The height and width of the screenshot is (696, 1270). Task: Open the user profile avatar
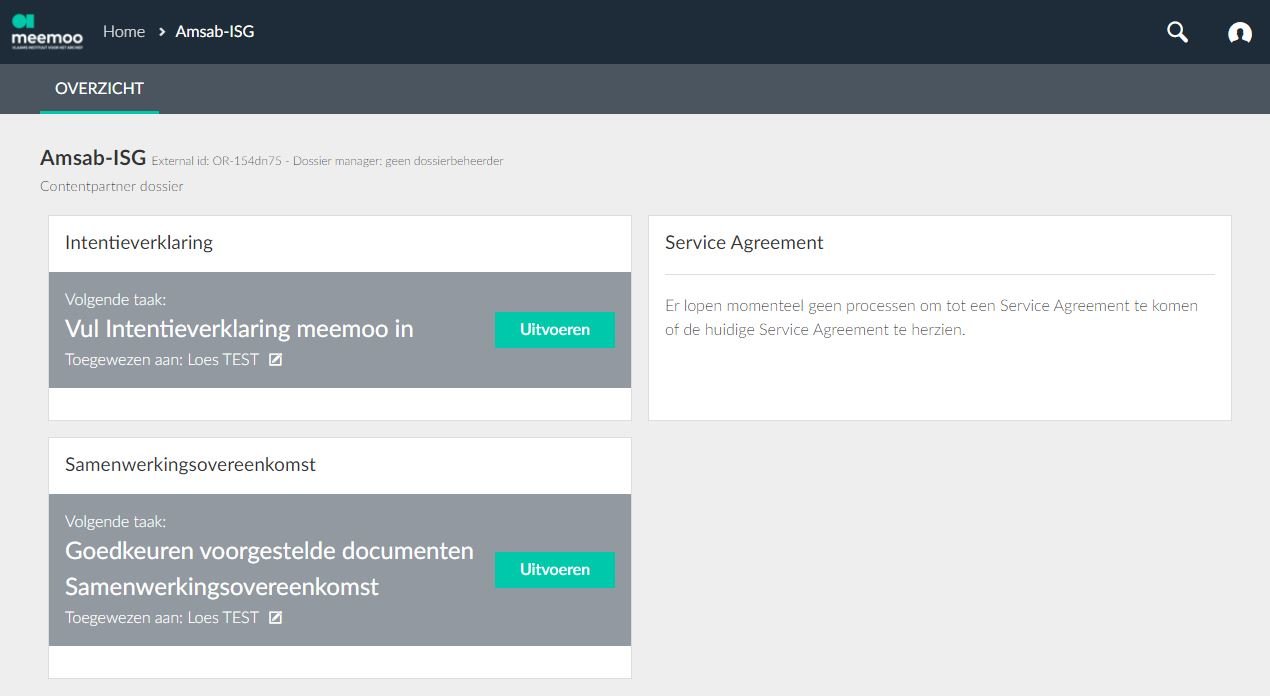[x=1240, y=33]
